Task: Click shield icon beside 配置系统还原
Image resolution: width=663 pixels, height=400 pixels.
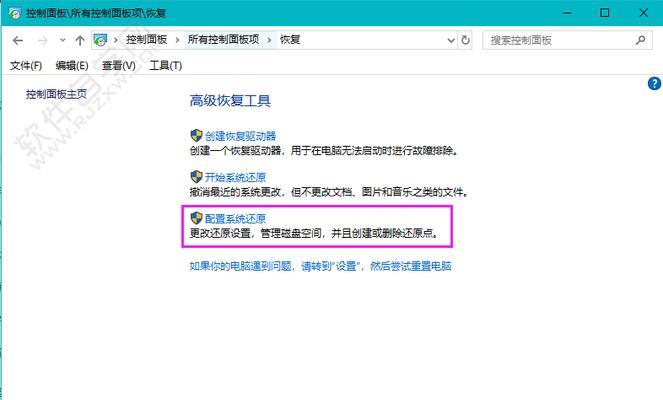Action: [196, 218]
